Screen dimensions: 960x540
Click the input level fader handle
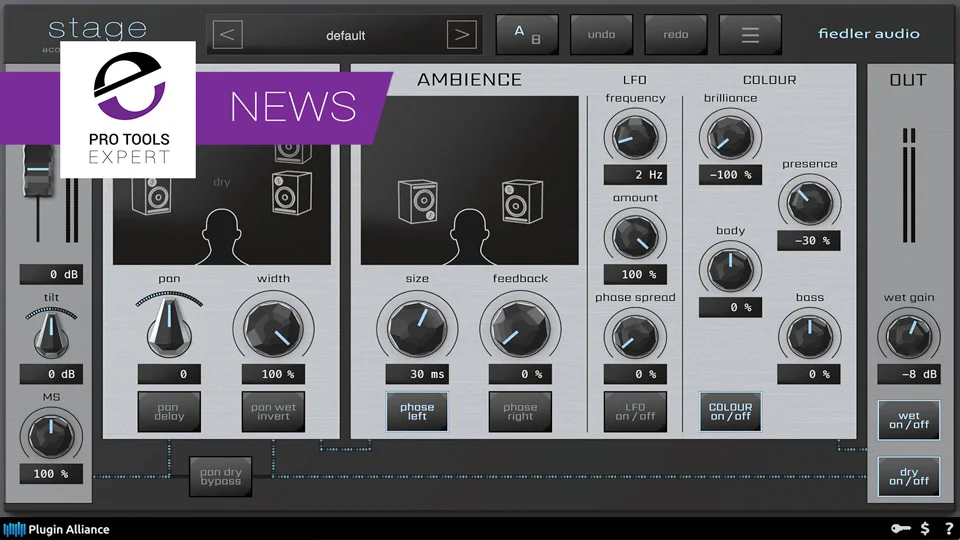click(x=37, y=170)
